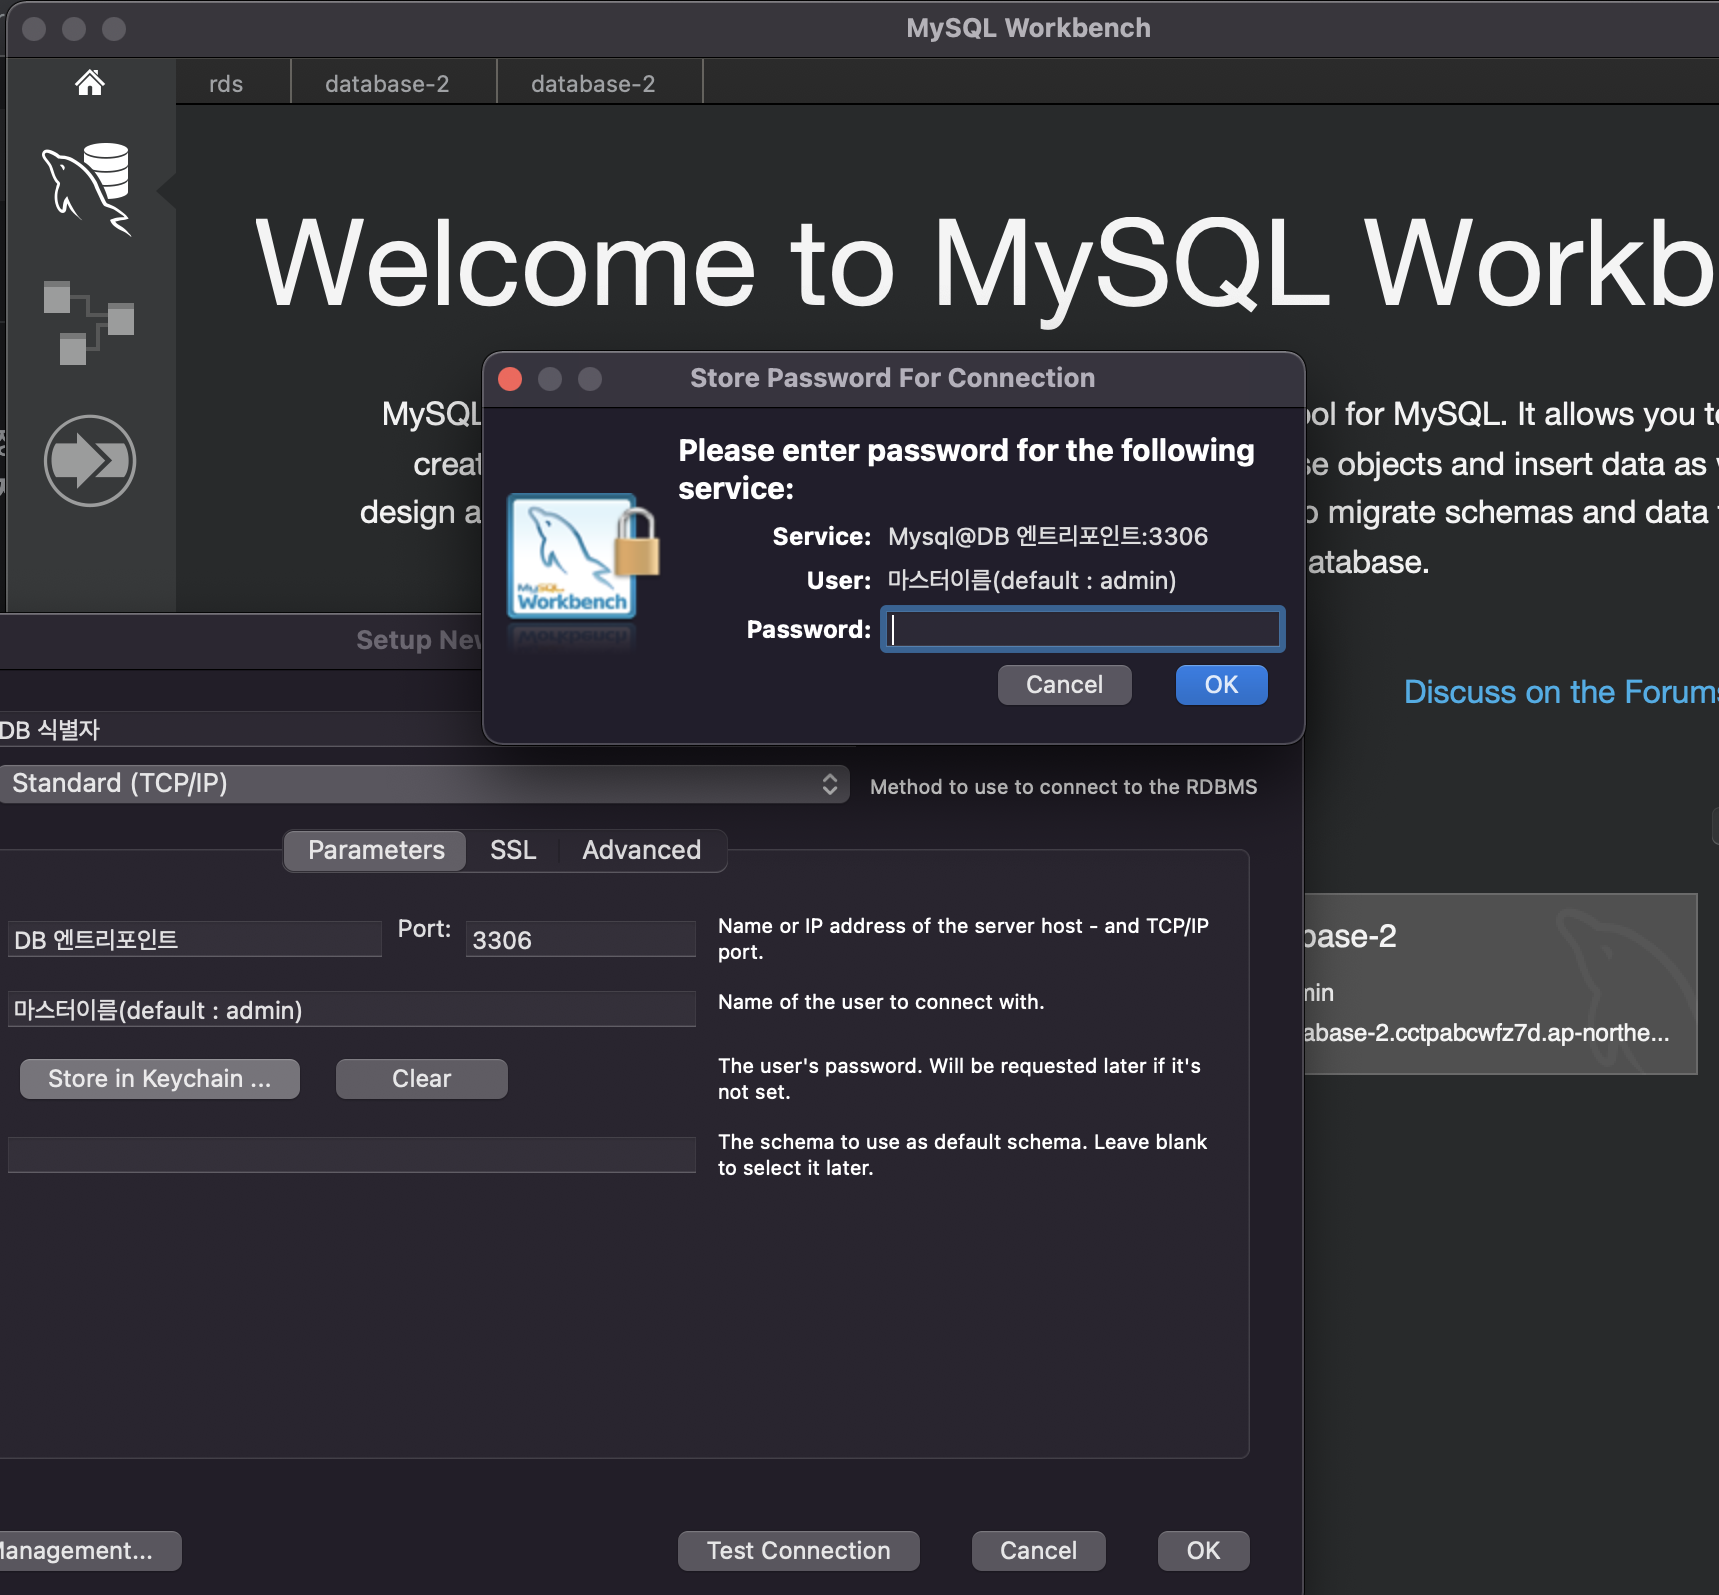Close the Store Password For Connection dialog

pos(510,379)
